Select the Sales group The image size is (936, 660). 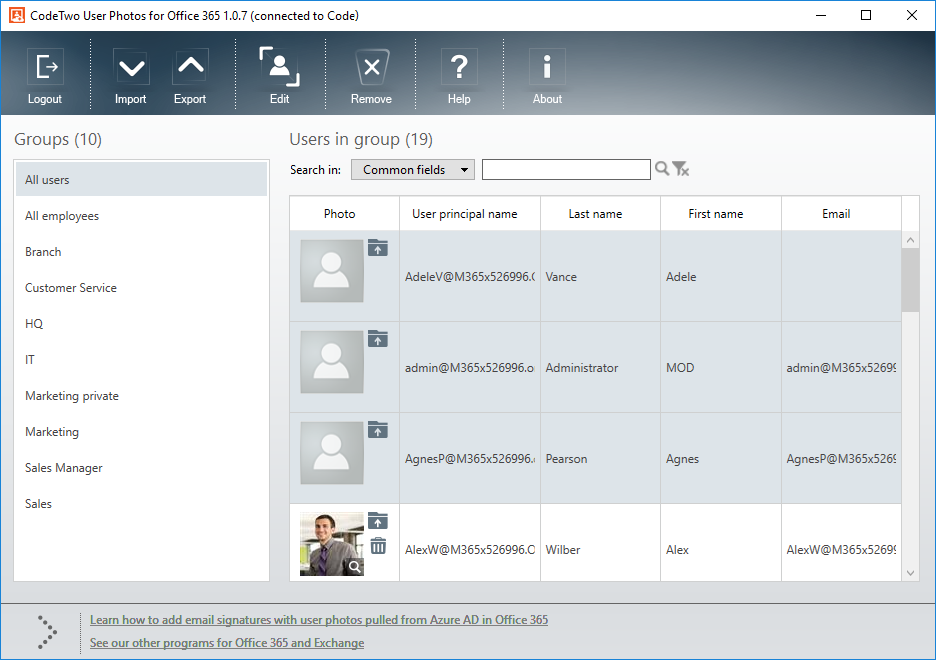pos(141,504)
